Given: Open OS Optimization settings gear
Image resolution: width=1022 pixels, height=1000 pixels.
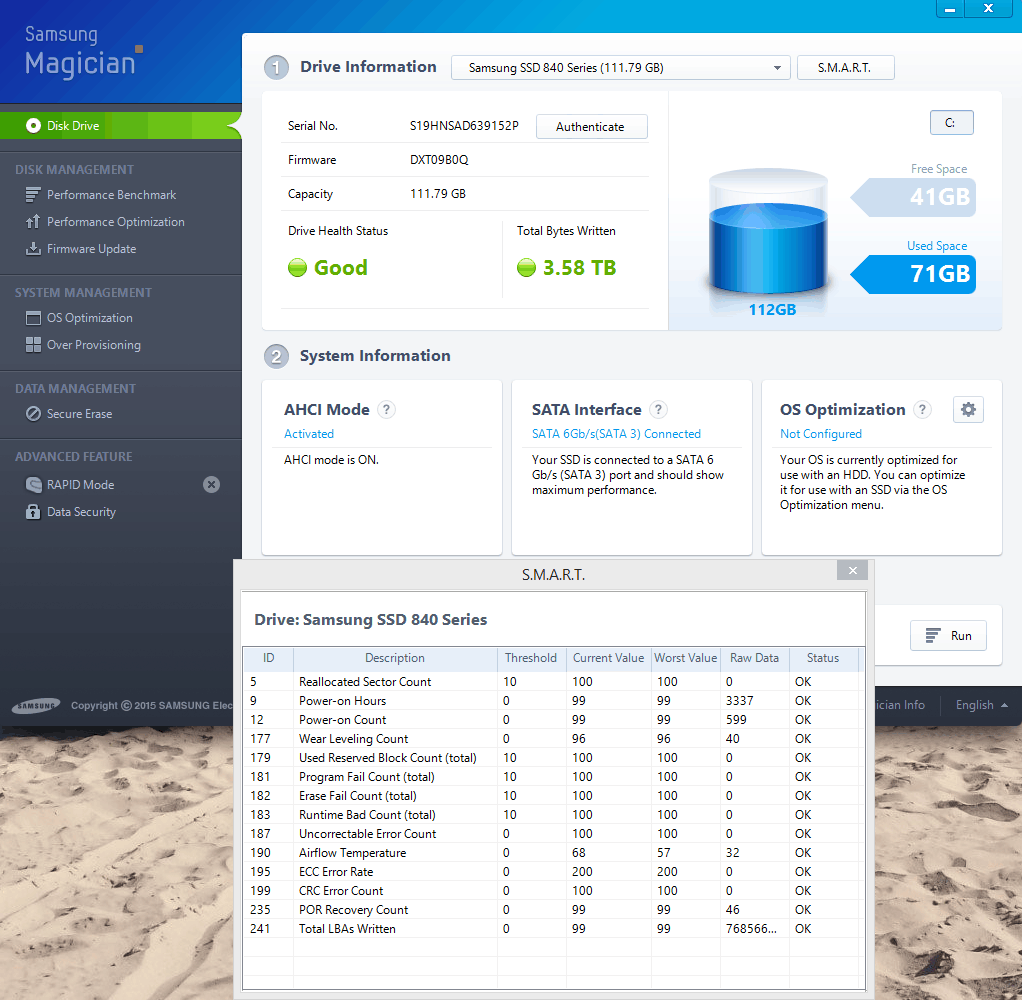Looking at the screenshot, I should pos(969,409).
